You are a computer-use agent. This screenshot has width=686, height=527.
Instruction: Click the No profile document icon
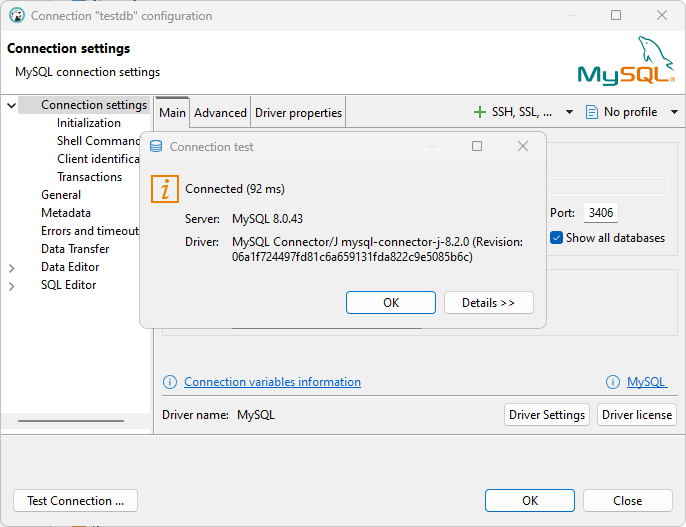point(592,112)
